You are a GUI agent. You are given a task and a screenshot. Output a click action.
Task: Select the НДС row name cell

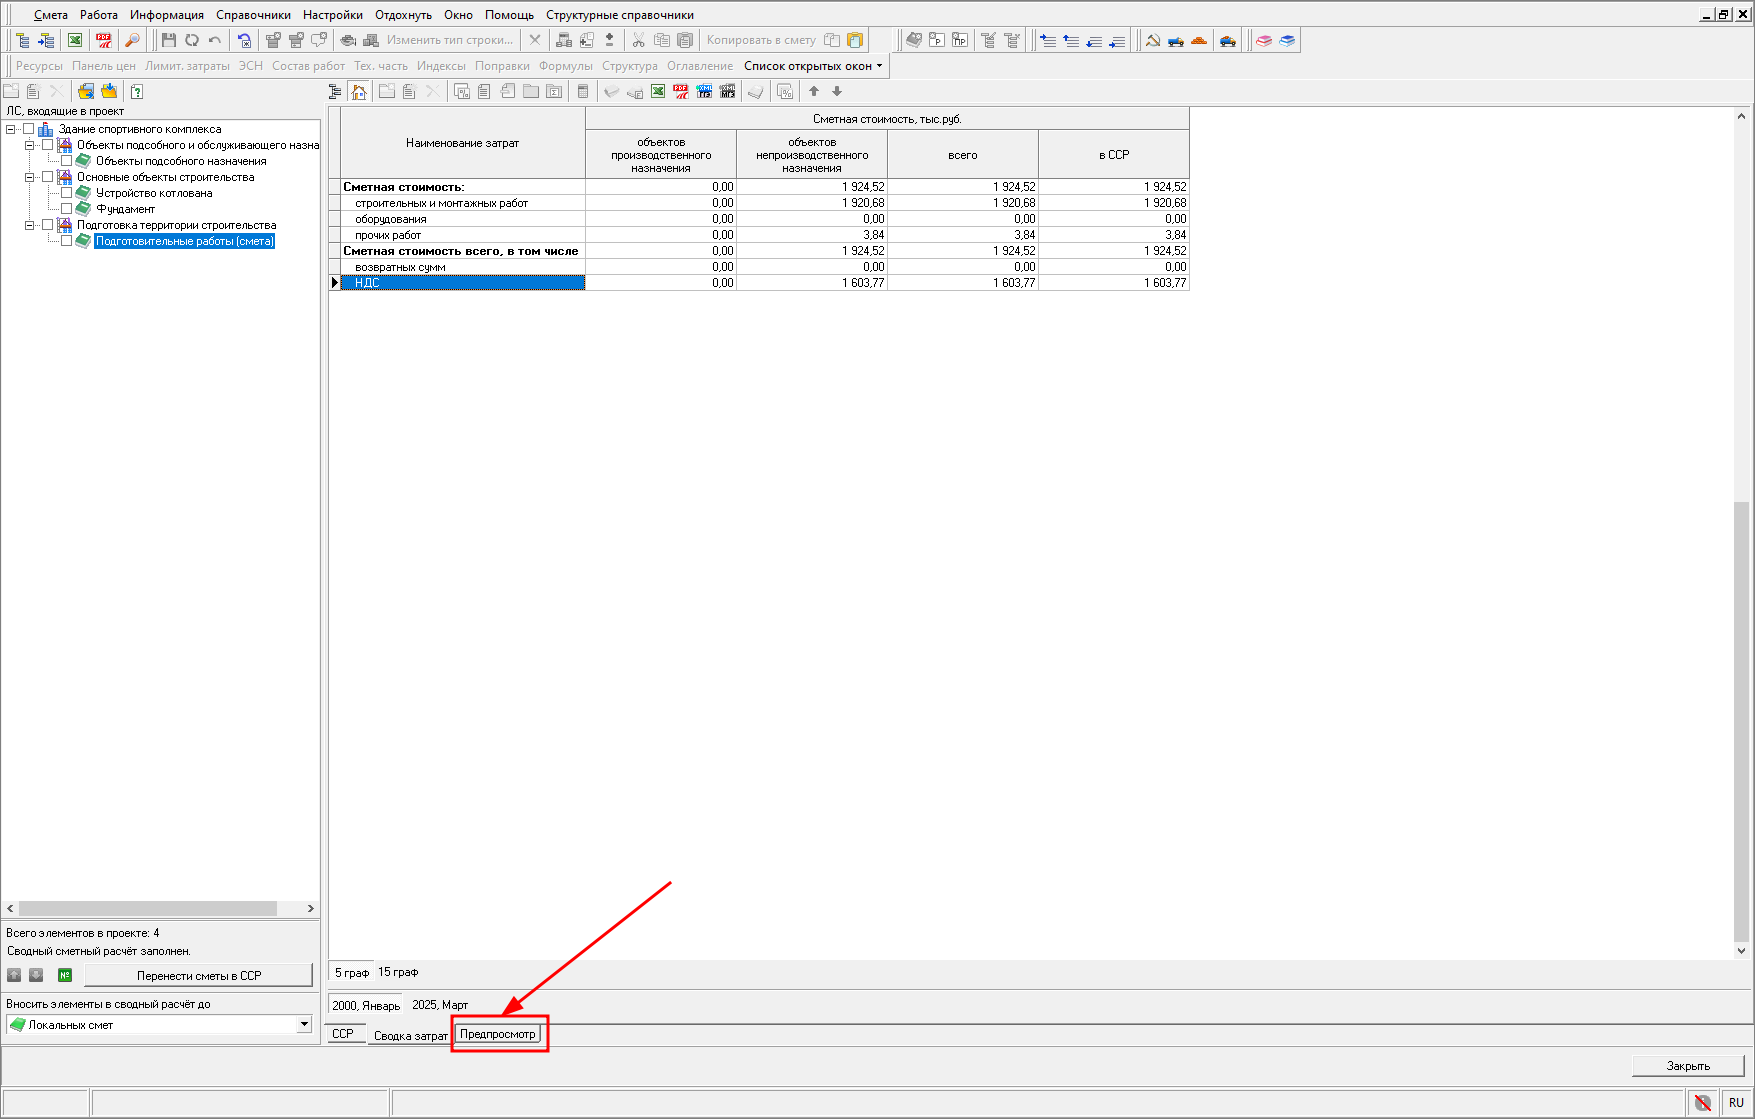click(x=463, y=283)
